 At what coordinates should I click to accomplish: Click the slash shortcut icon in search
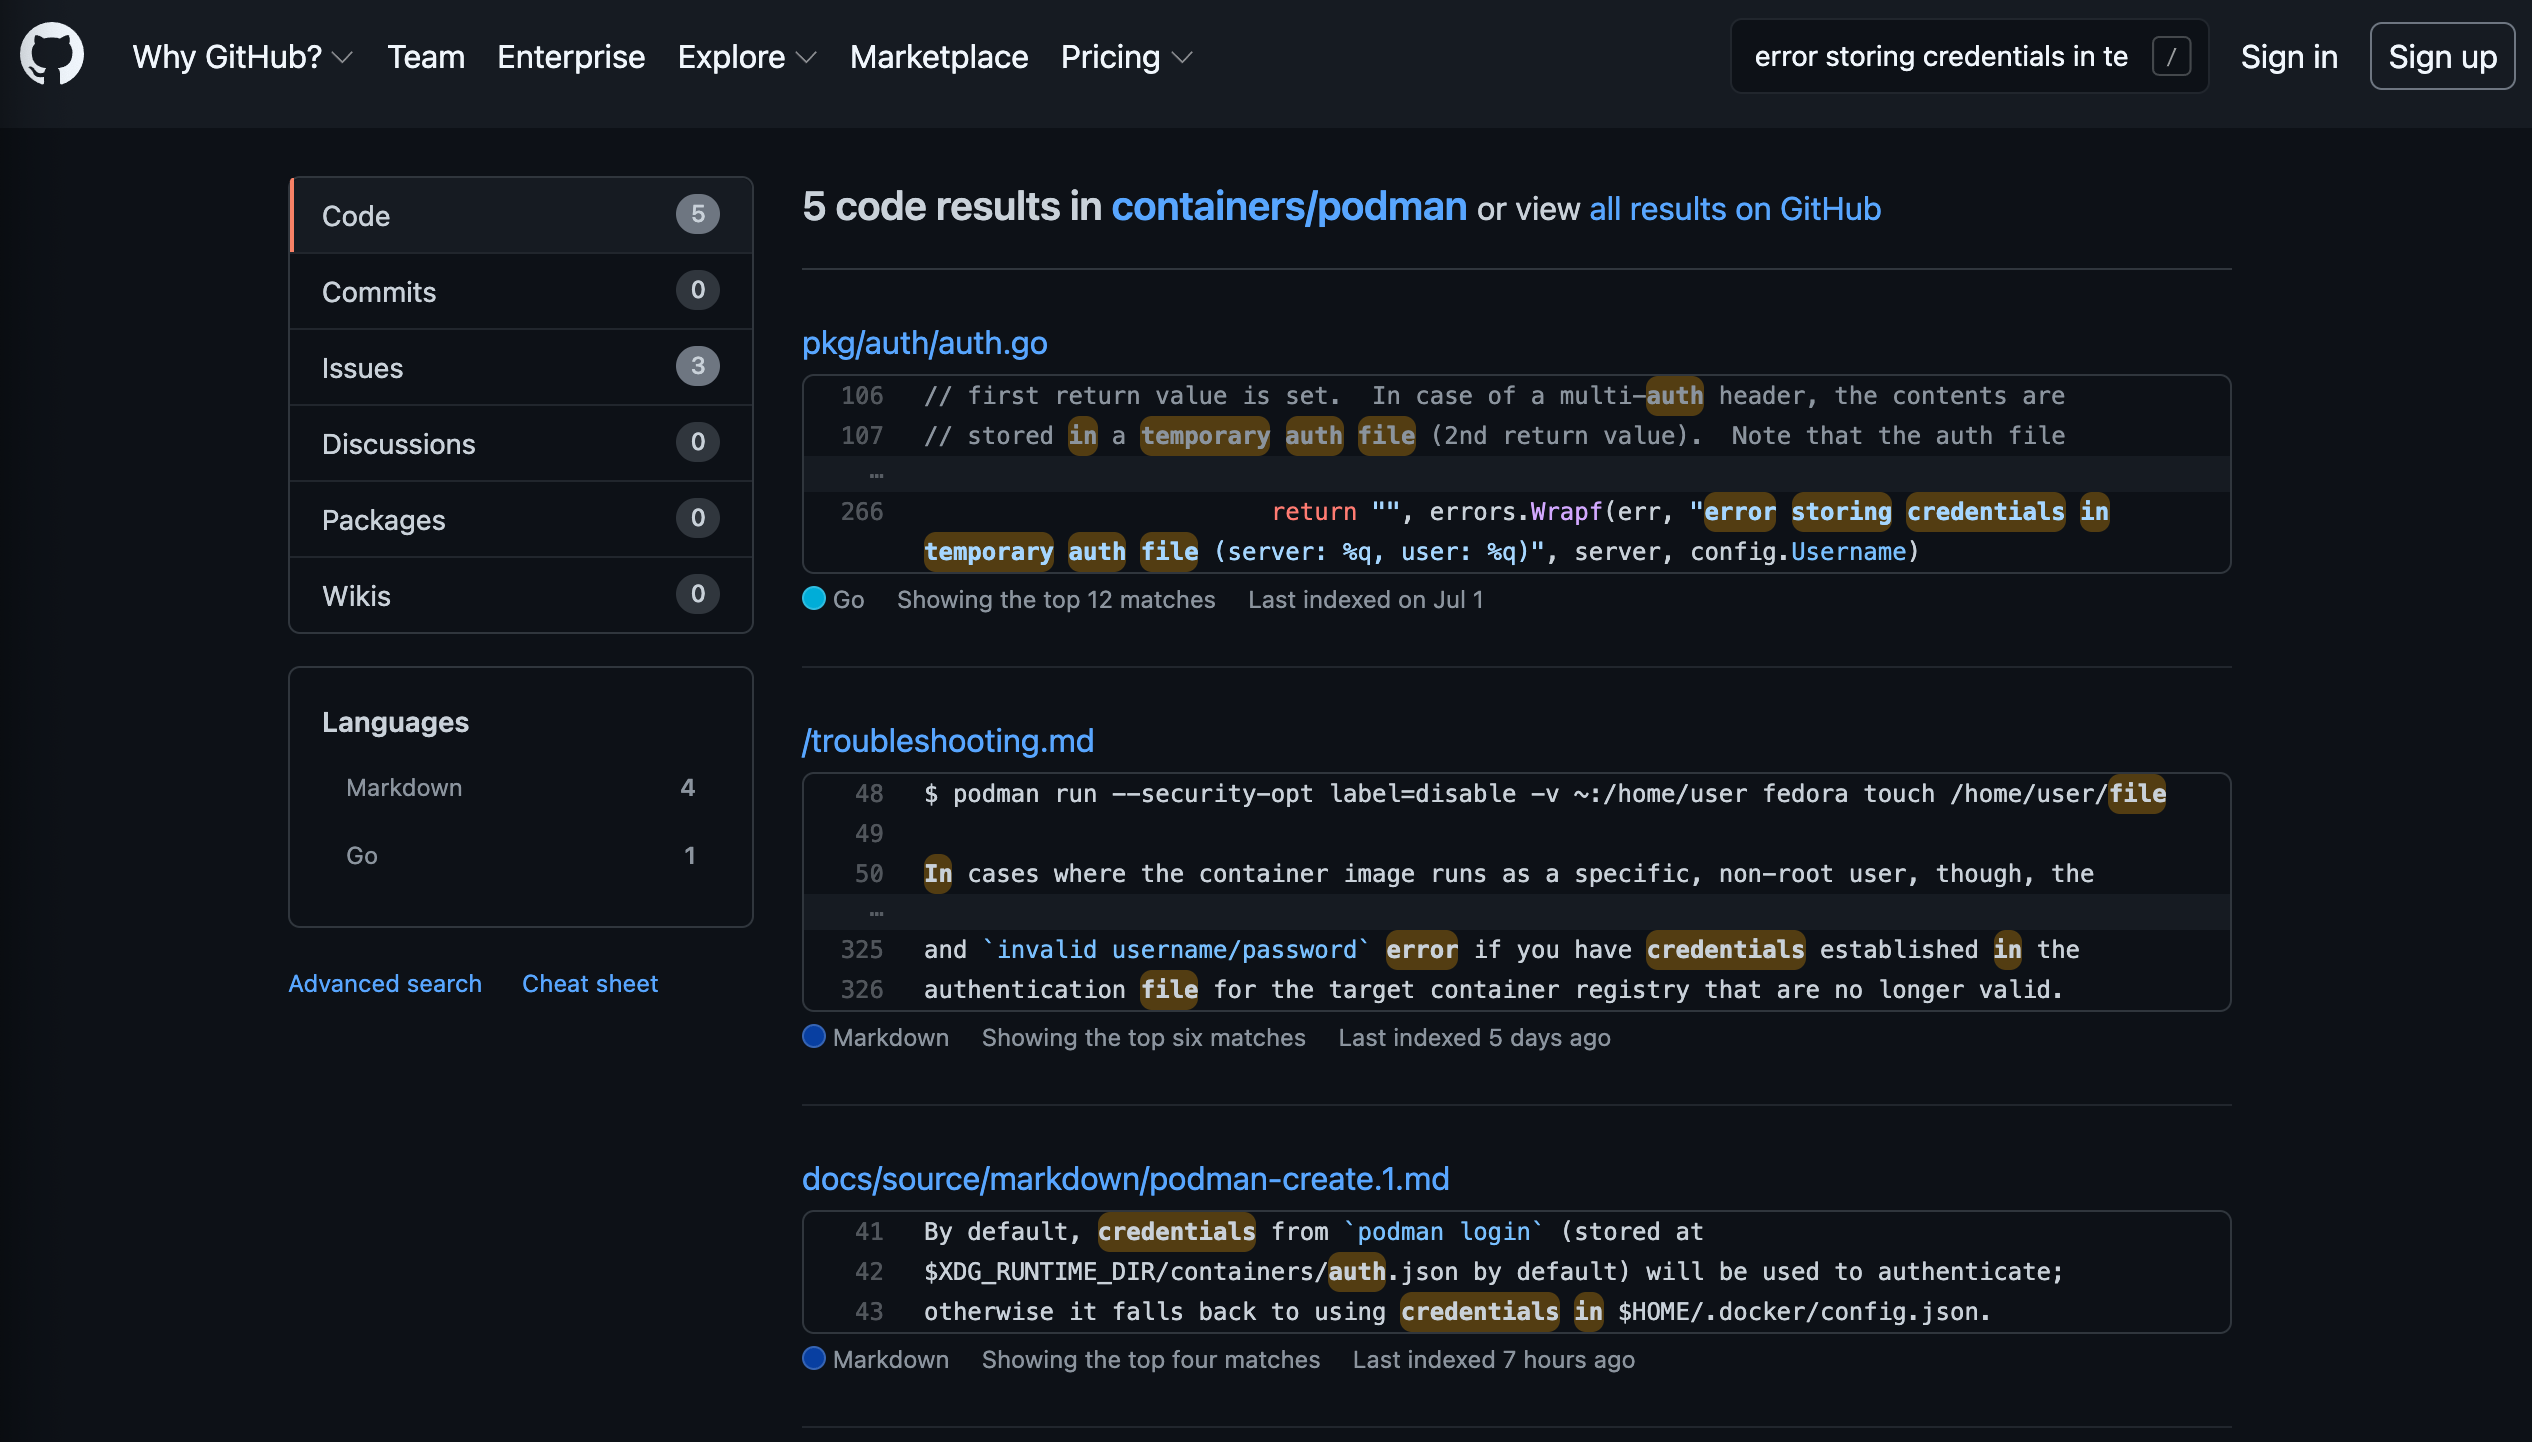click(x=2171, y=57)
